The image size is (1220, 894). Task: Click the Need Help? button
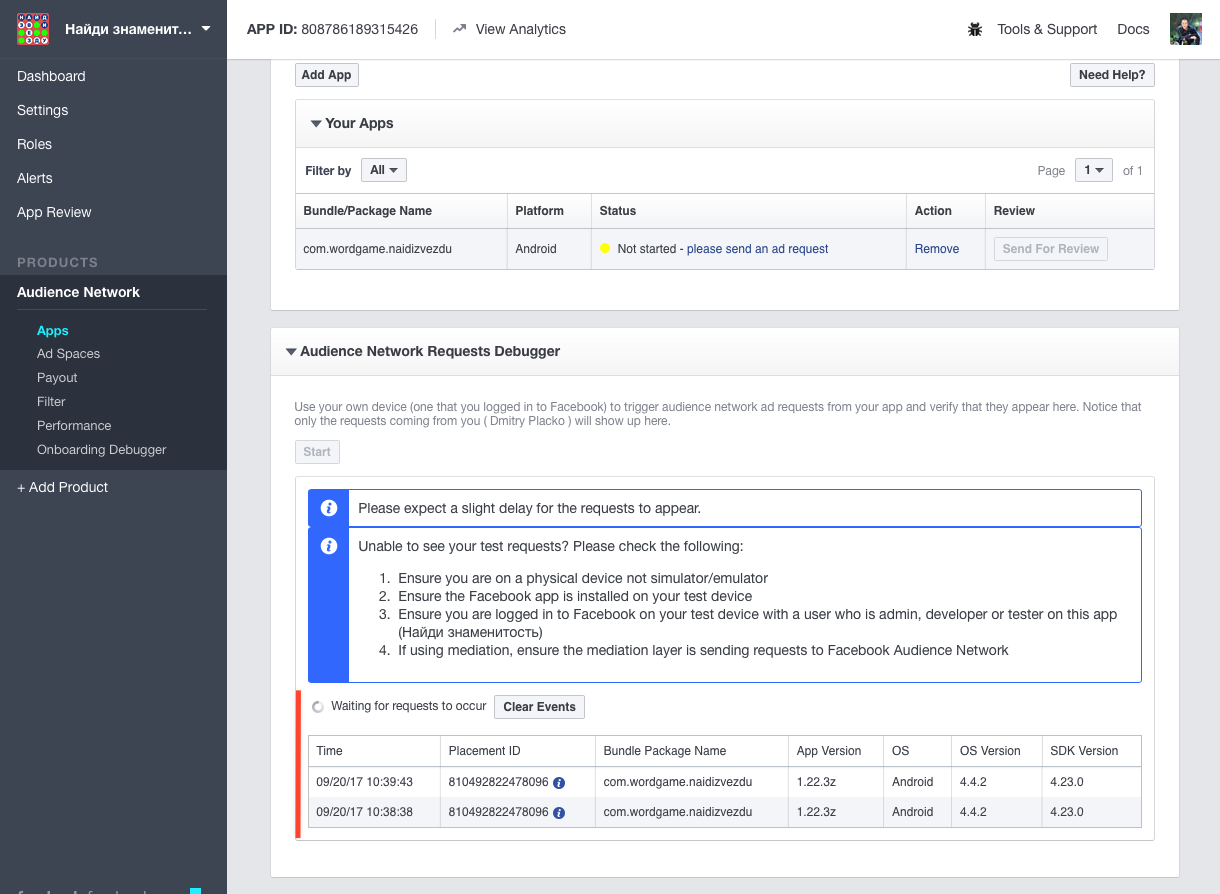click(x=1112, y=75)
